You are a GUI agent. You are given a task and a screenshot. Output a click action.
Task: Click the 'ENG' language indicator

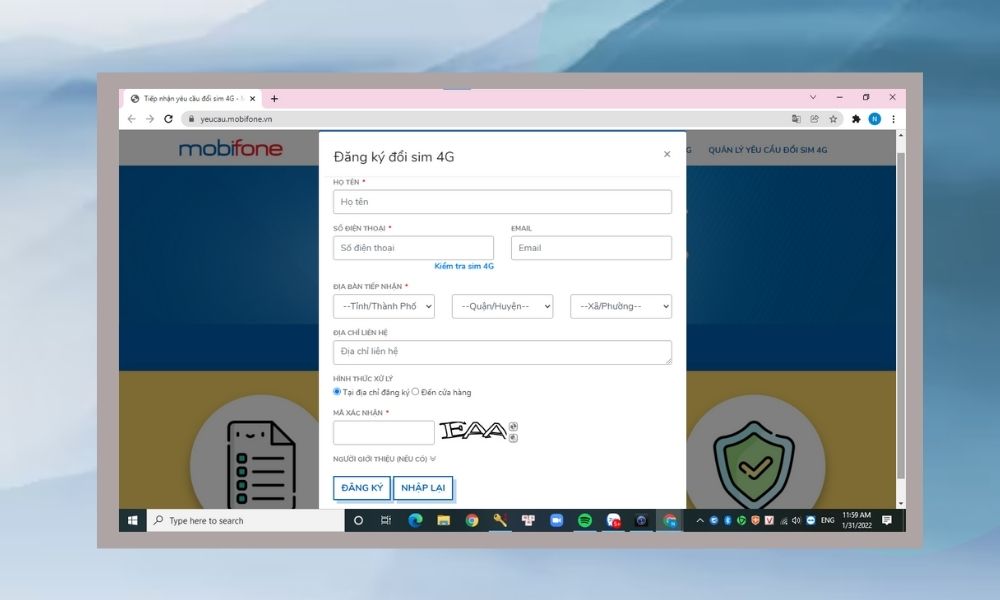pos(828,520)
